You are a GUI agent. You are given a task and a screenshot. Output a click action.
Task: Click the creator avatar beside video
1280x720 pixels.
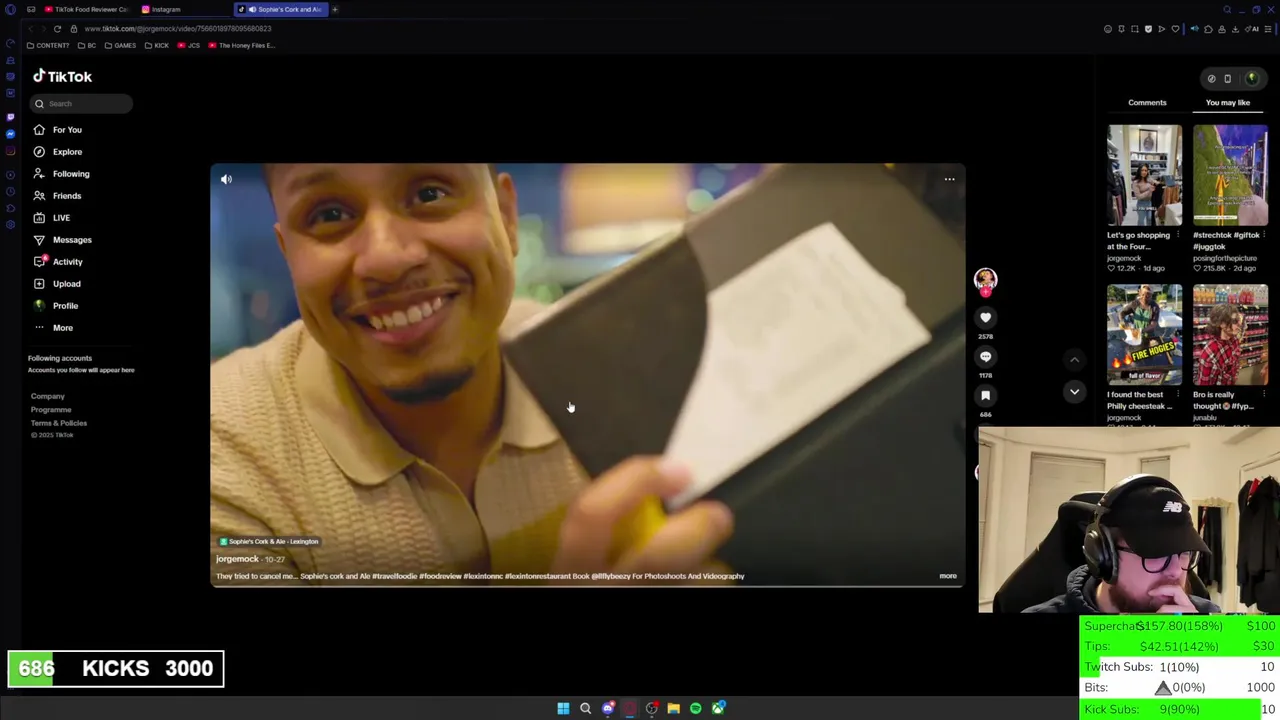tap(985, 279)
